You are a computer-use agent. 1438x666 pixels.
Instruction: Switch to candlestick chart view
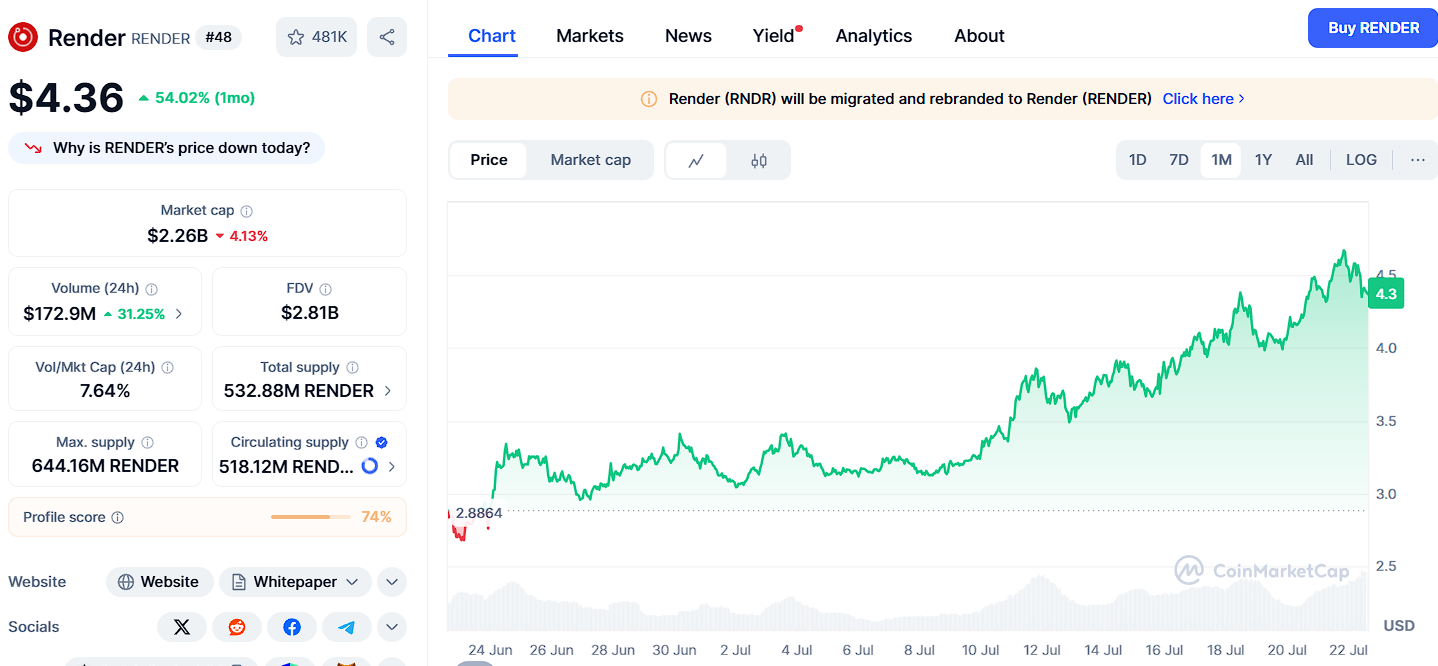click(x=759, y=160)
